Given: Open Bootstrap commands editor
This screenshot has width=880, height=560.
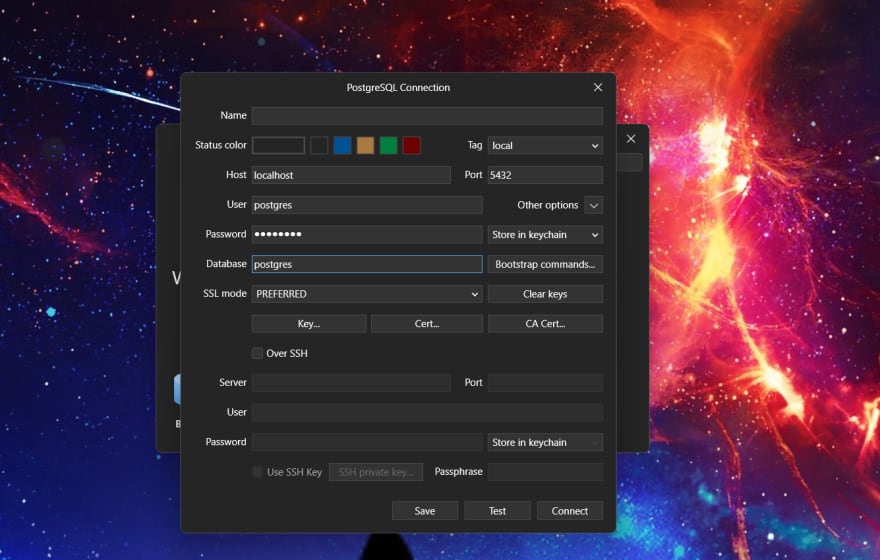Looking at the screenshot, I should (545, 264).
